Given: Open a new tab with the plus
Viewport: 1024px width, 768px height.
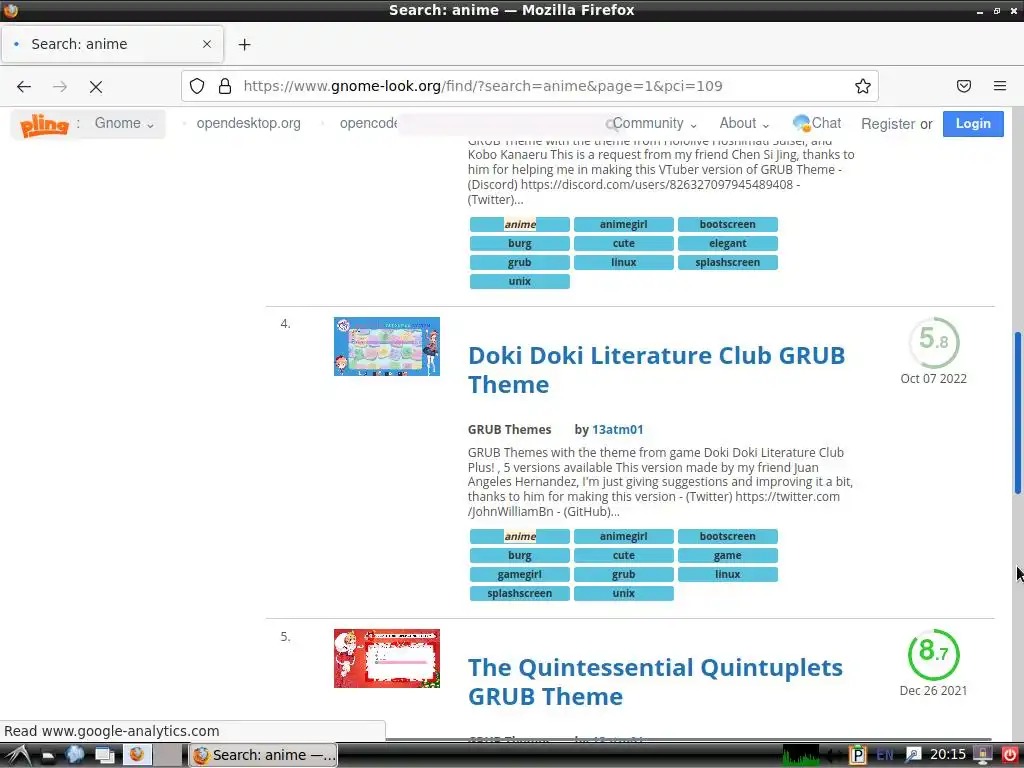Looking at the screenshot, I should [x=244, y=44].
